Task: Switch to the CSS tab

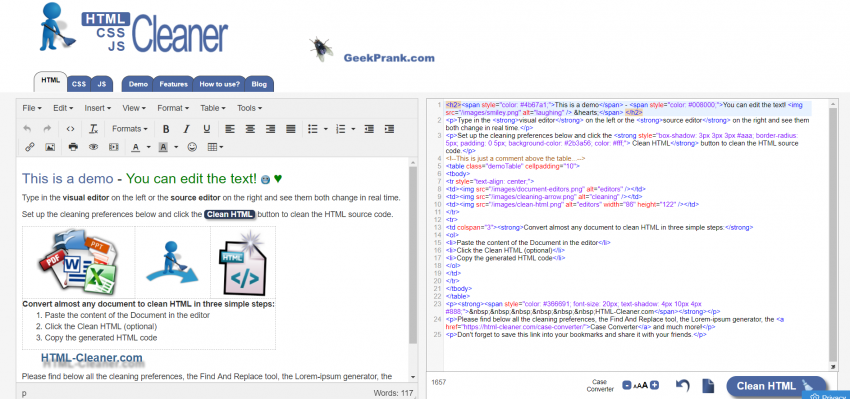Action: click(79, 84)
